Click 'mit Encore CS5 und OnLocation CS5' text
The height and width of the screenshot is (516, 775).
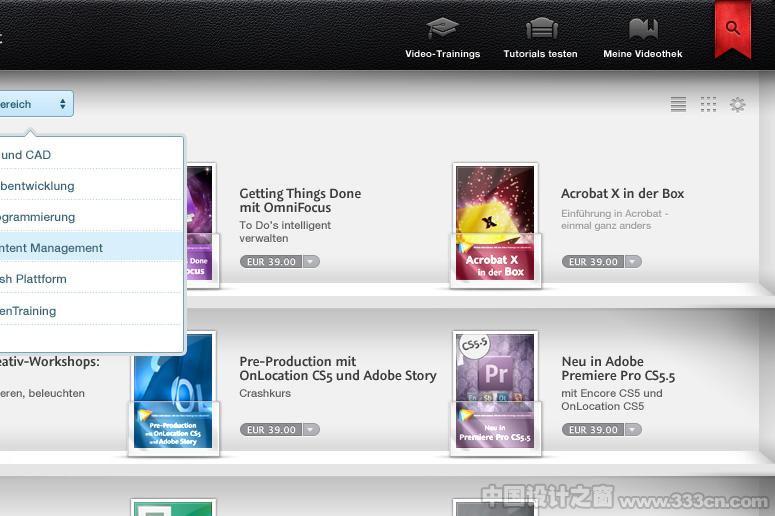(612, 399)
